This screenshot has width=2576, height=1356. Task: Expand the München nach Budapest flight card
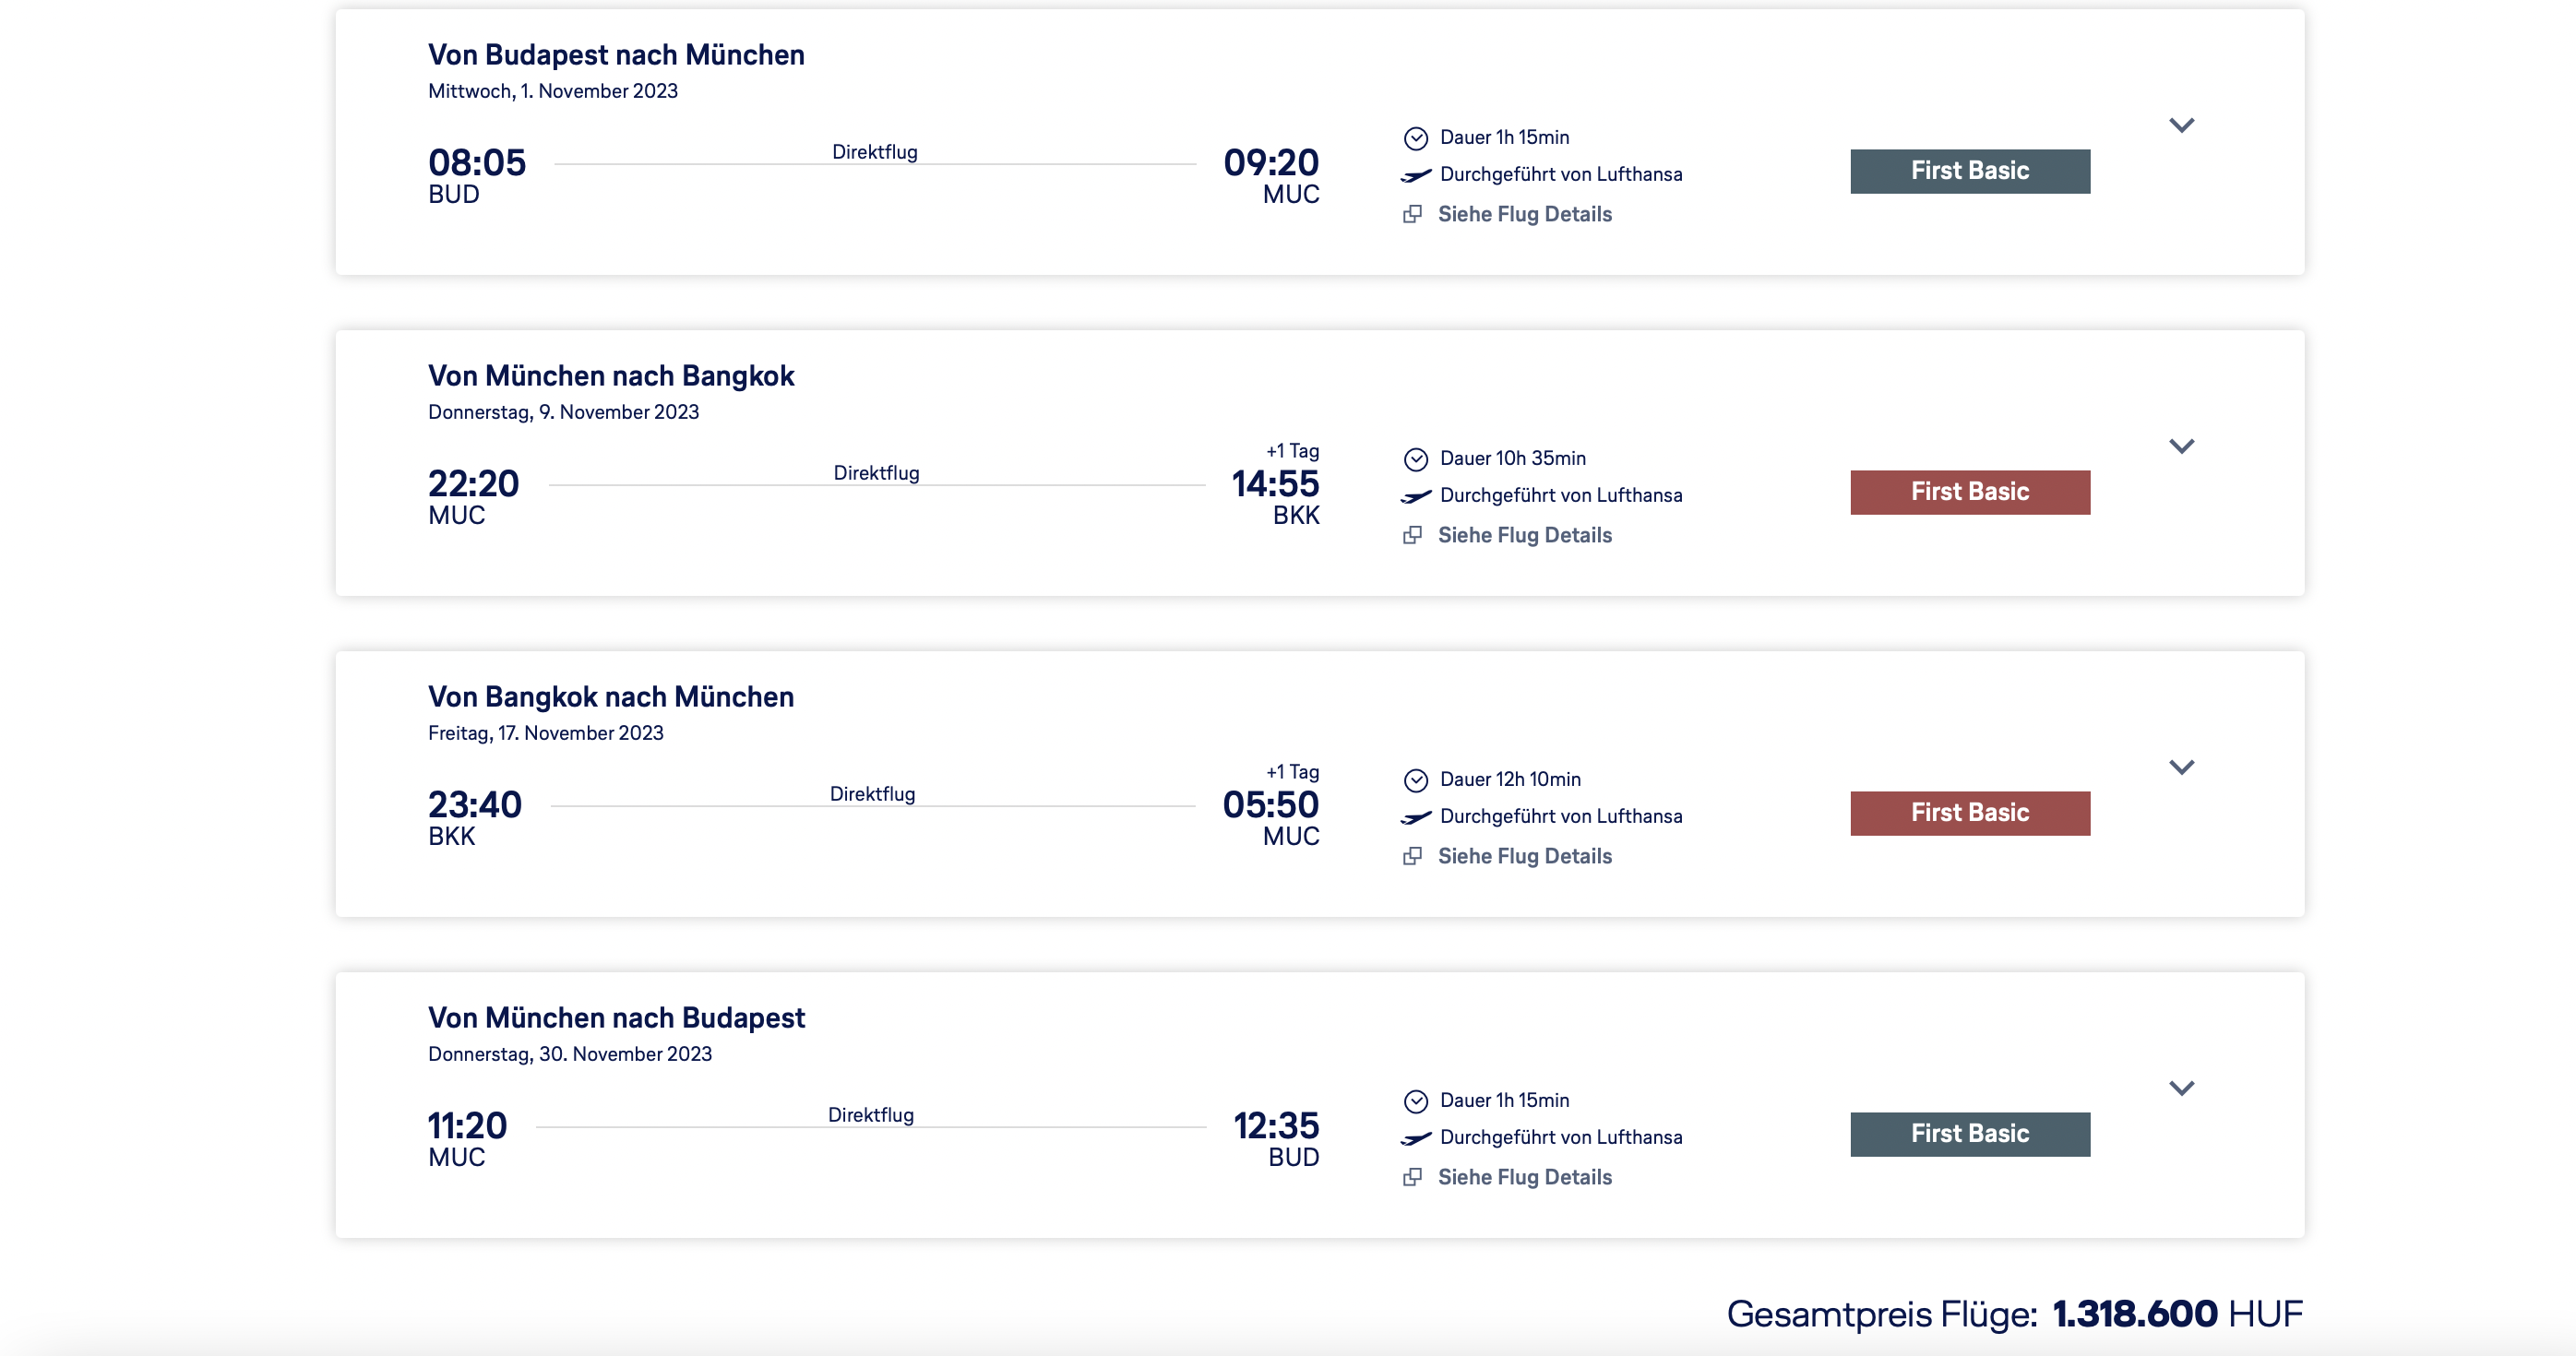tap(2181, 1088)
